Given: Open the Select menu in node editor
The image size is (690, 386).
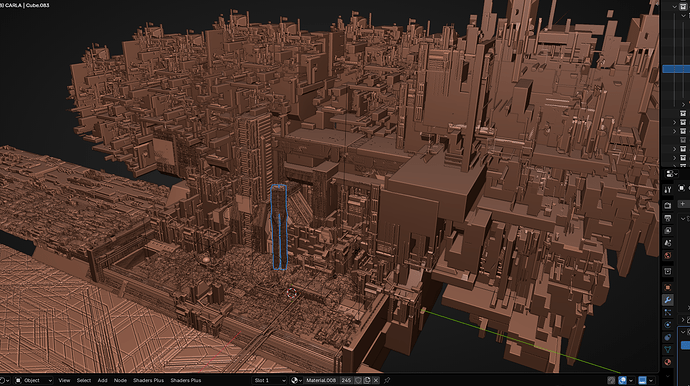Looking at the screenshot, I should pyautogui.click(x=84, y=380).
